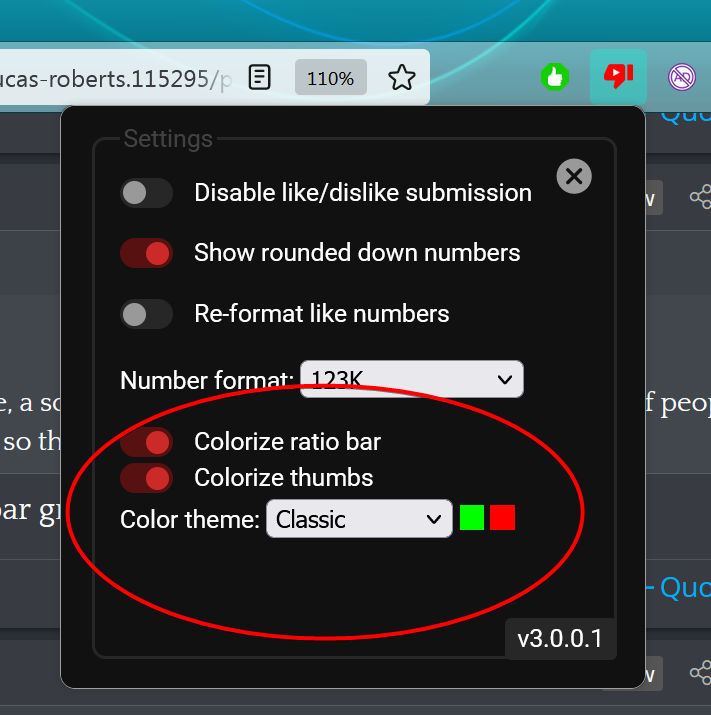This screenshot has height=715, width=711.
Task: Bookmark this page with the star icon
Action: [402, 78]
